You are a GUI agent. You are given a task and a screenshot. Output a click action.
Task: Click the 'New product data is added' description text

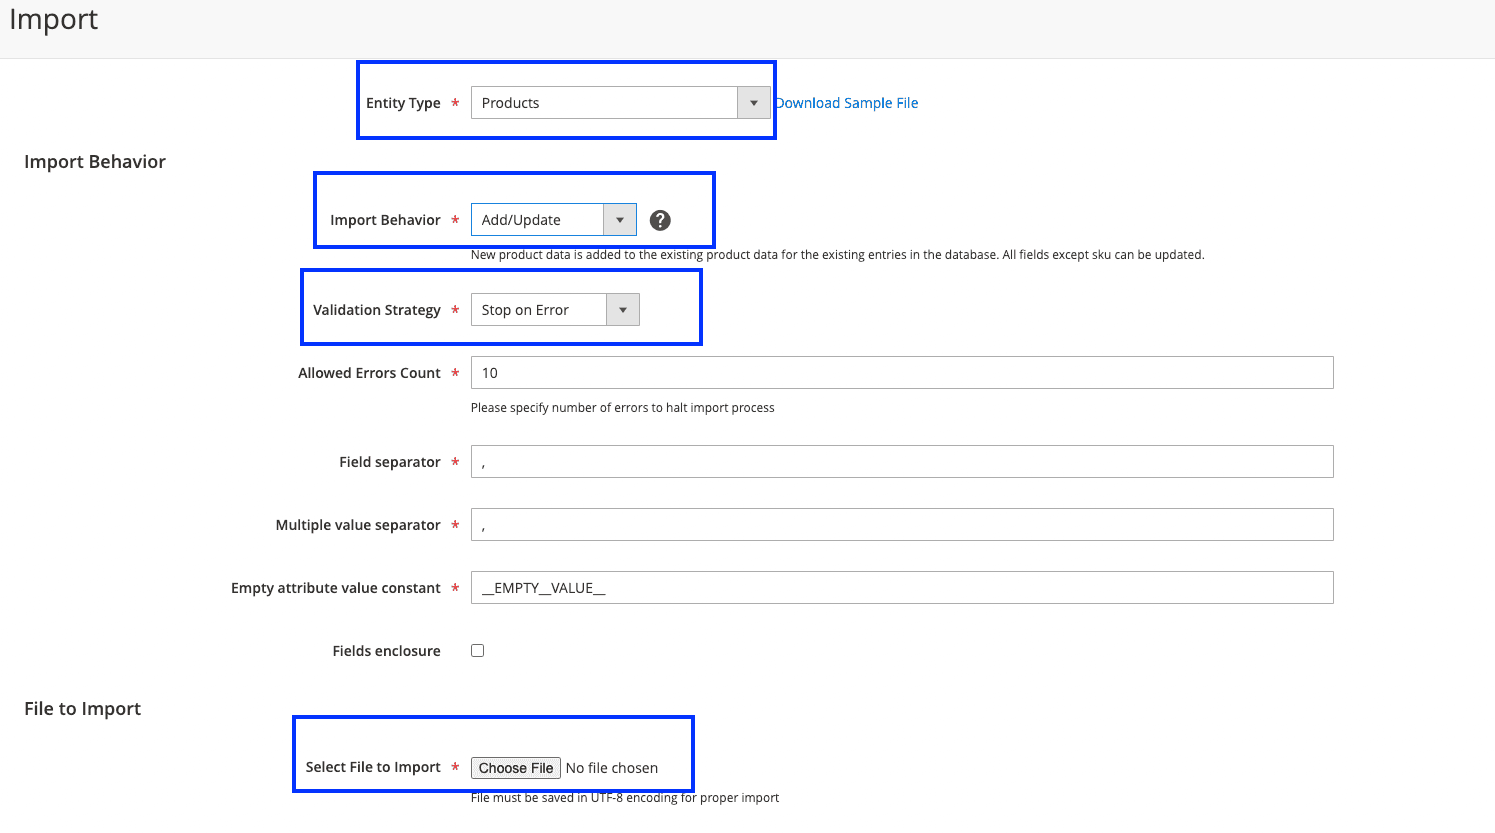[838, 255]
